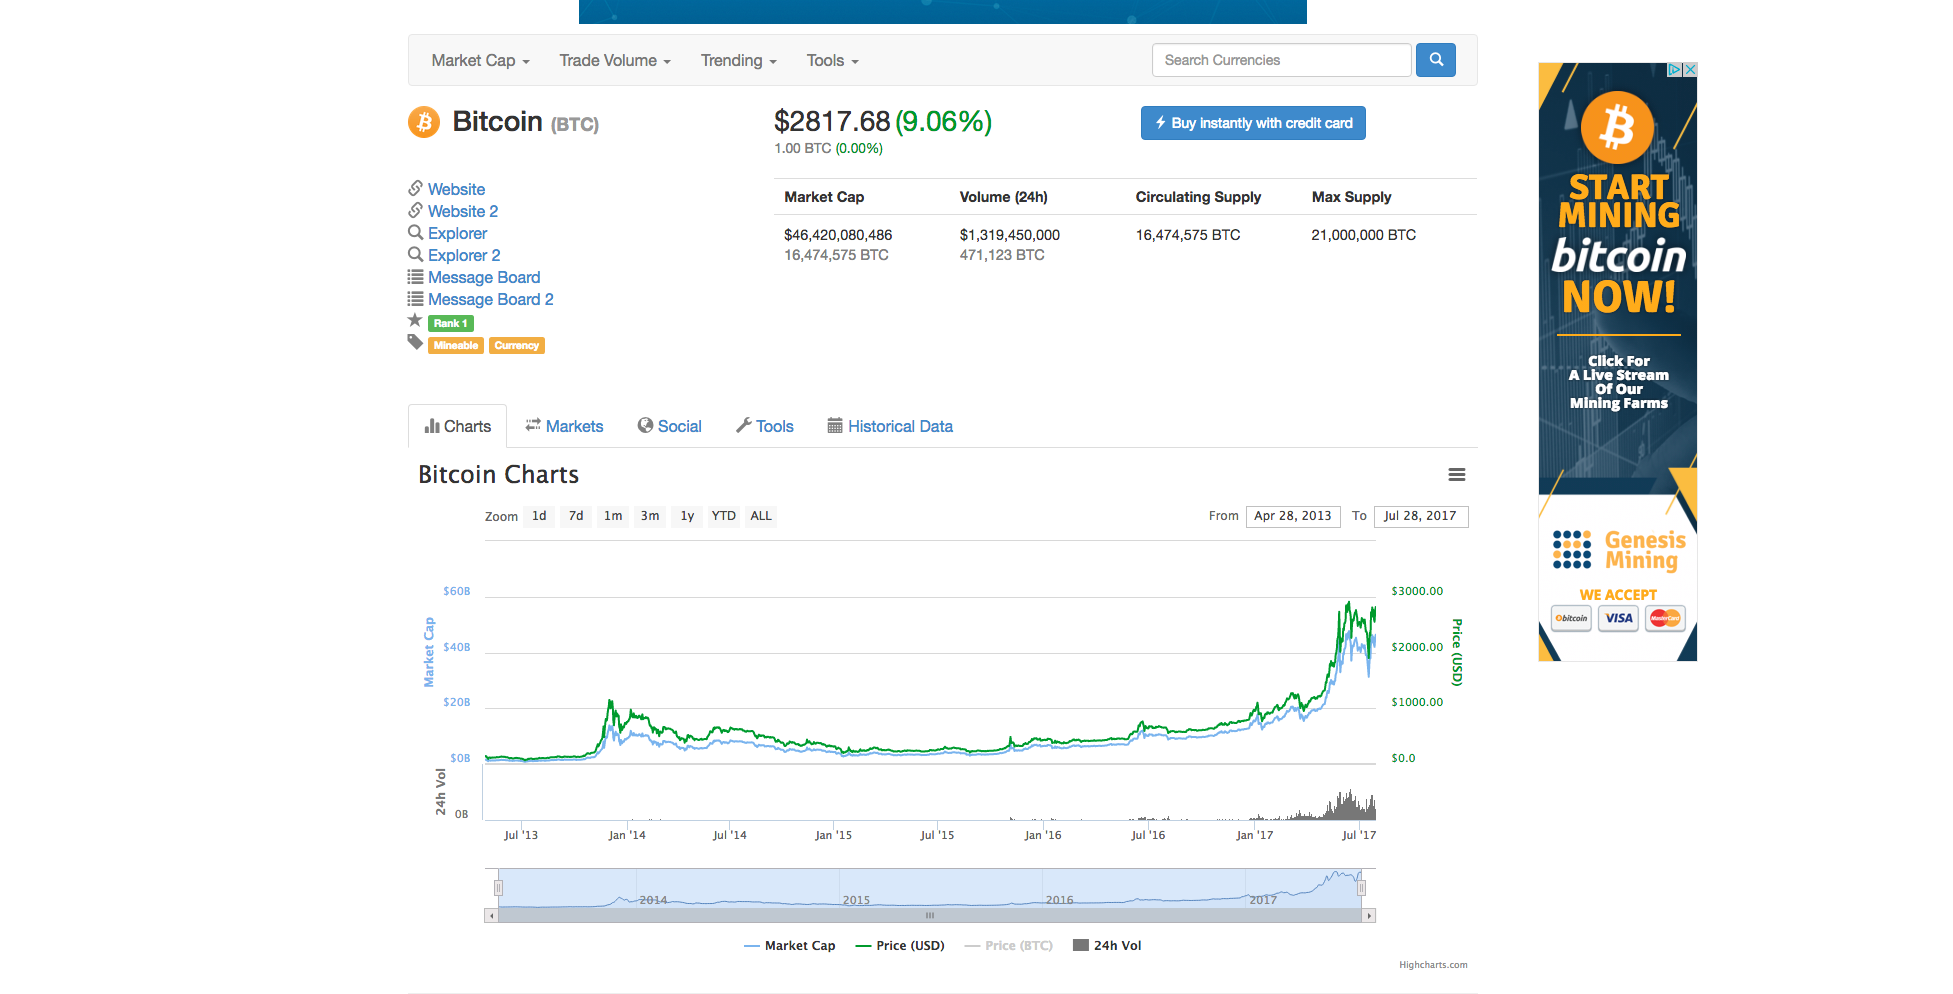Enable the Price (BTC) series in legend
Image resolution: width=1953 pixels, height=994 pixels.
(1009, 946)
